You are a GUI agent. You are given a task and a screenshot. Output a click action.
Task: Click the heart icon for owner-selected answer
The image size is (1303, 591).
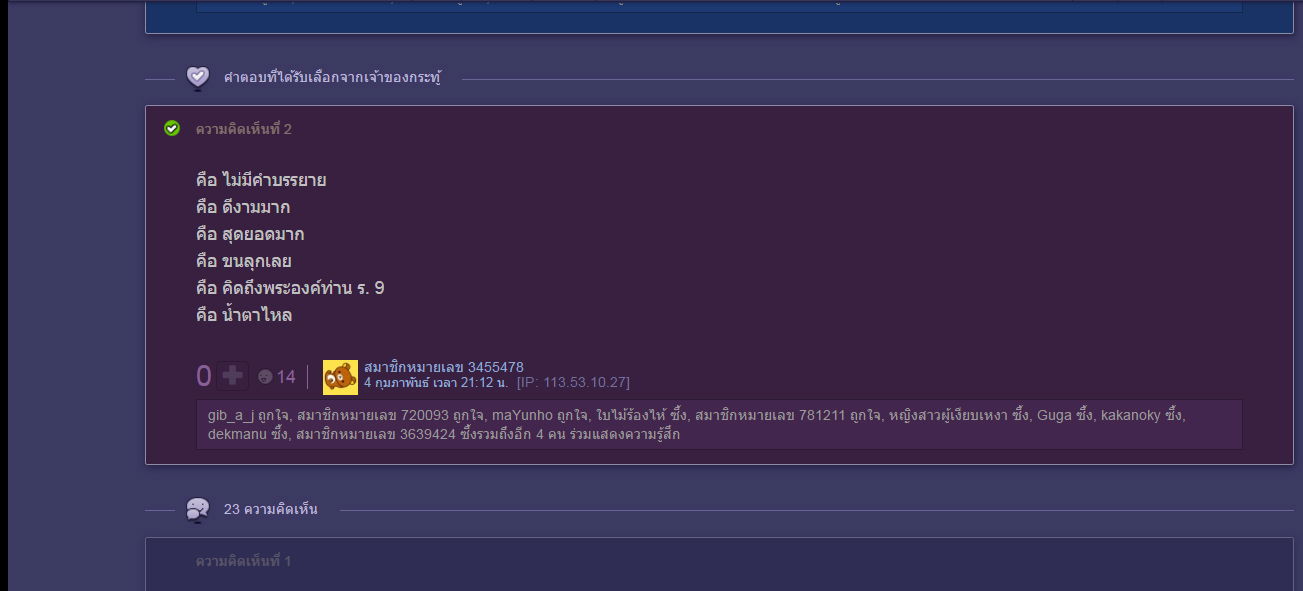[x=198, y=77]
